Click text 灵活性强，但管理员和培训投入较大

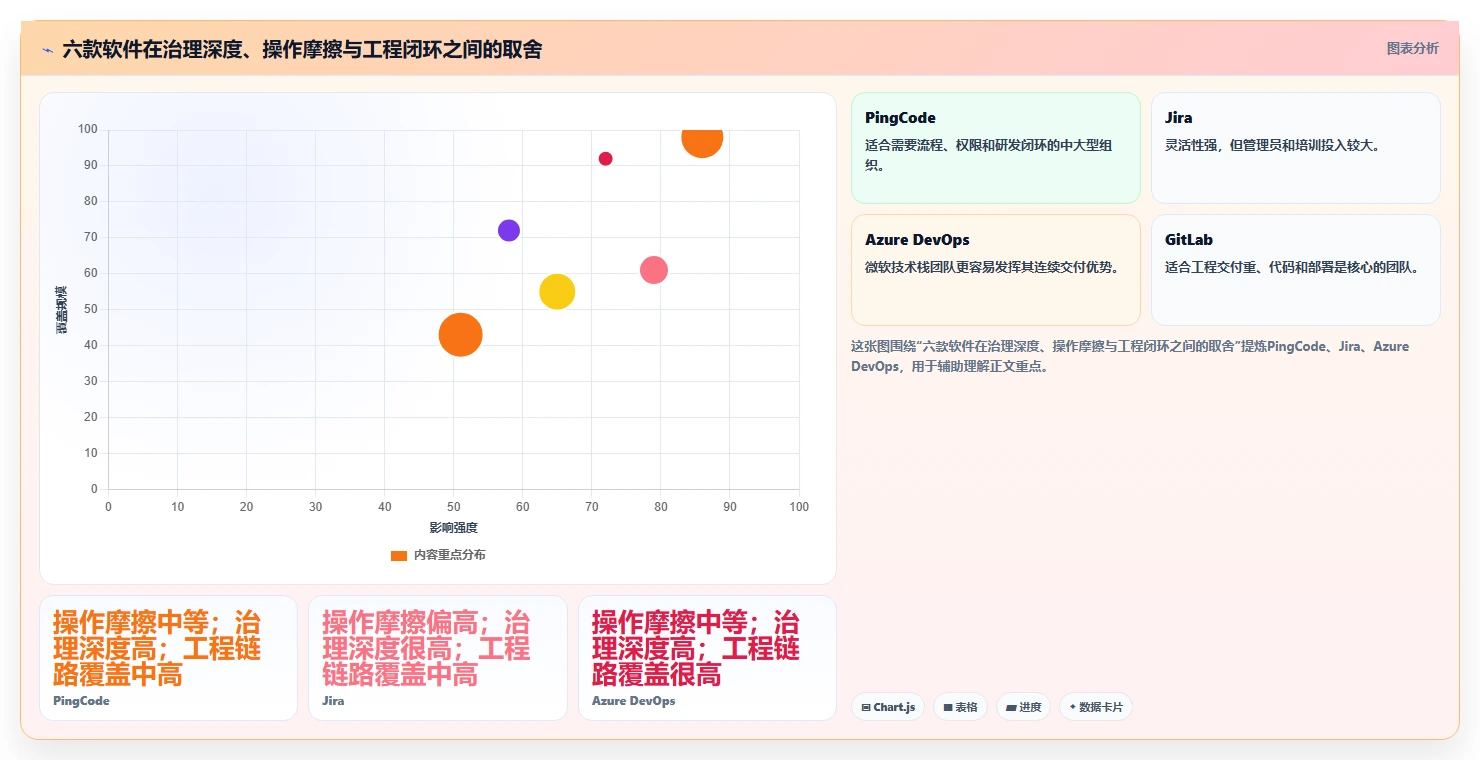click(1272, 145)
